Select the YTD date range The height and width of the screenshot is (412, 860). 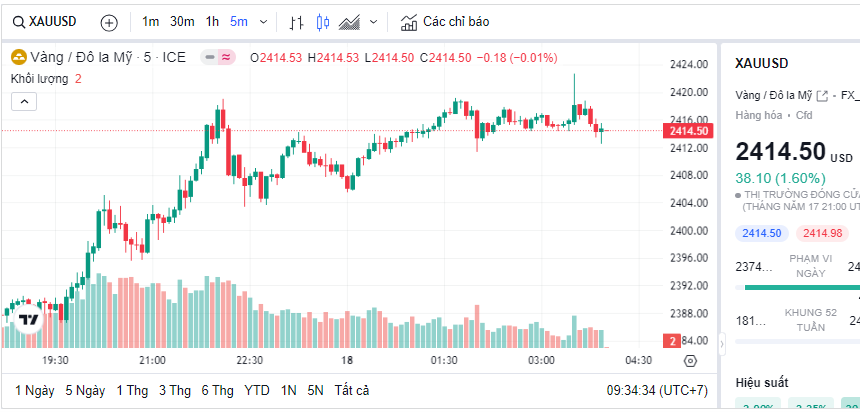click(257, 390)
